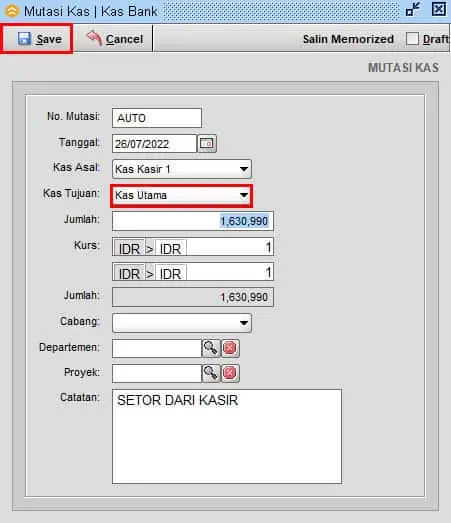Select Salin Memorized option
This screenshot has width=451, height=523.
(348, 39)
